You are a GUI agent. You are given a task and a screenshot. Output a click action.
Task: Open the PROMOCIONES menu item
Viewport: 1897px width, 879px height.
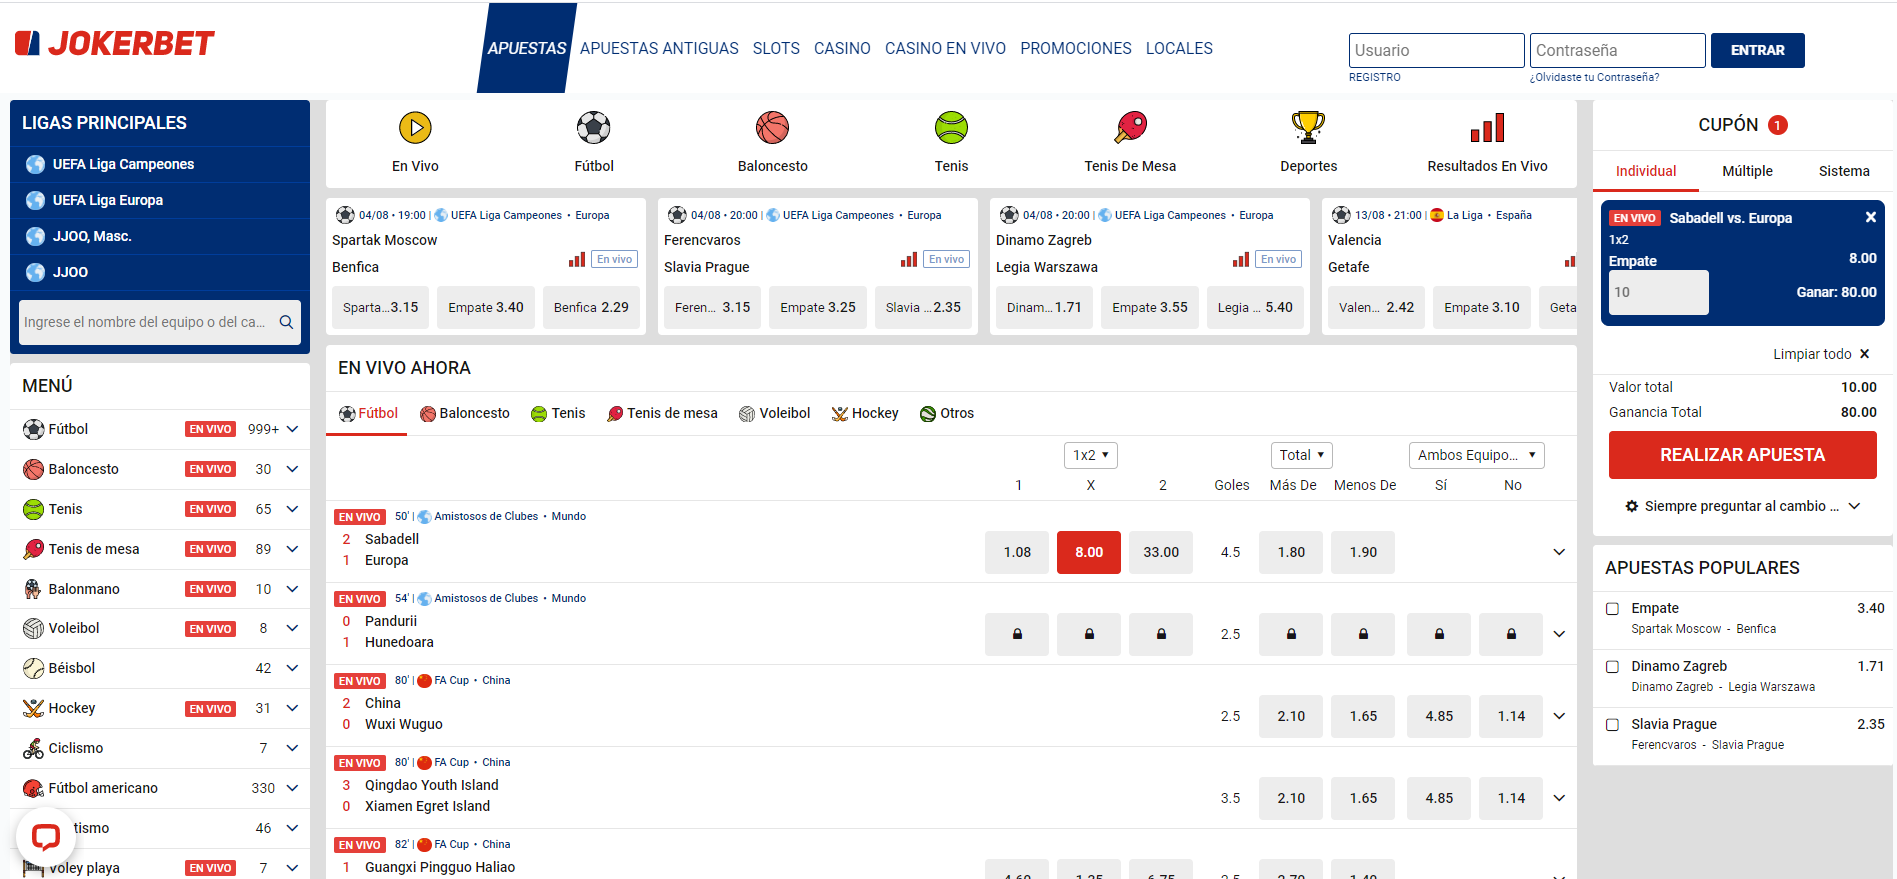(1076, 48)
